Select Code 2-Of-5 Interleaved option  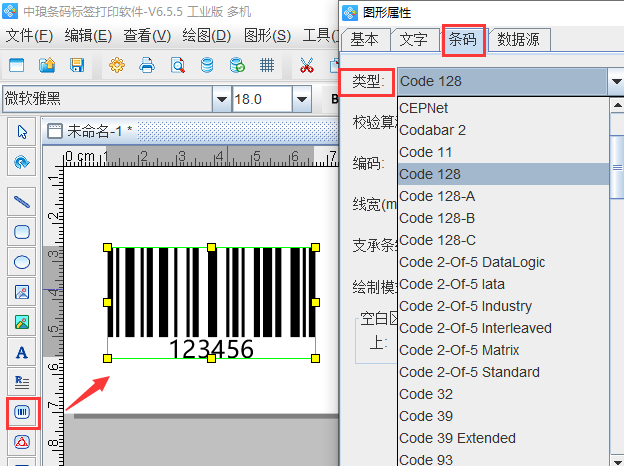[x=475, y=328]
